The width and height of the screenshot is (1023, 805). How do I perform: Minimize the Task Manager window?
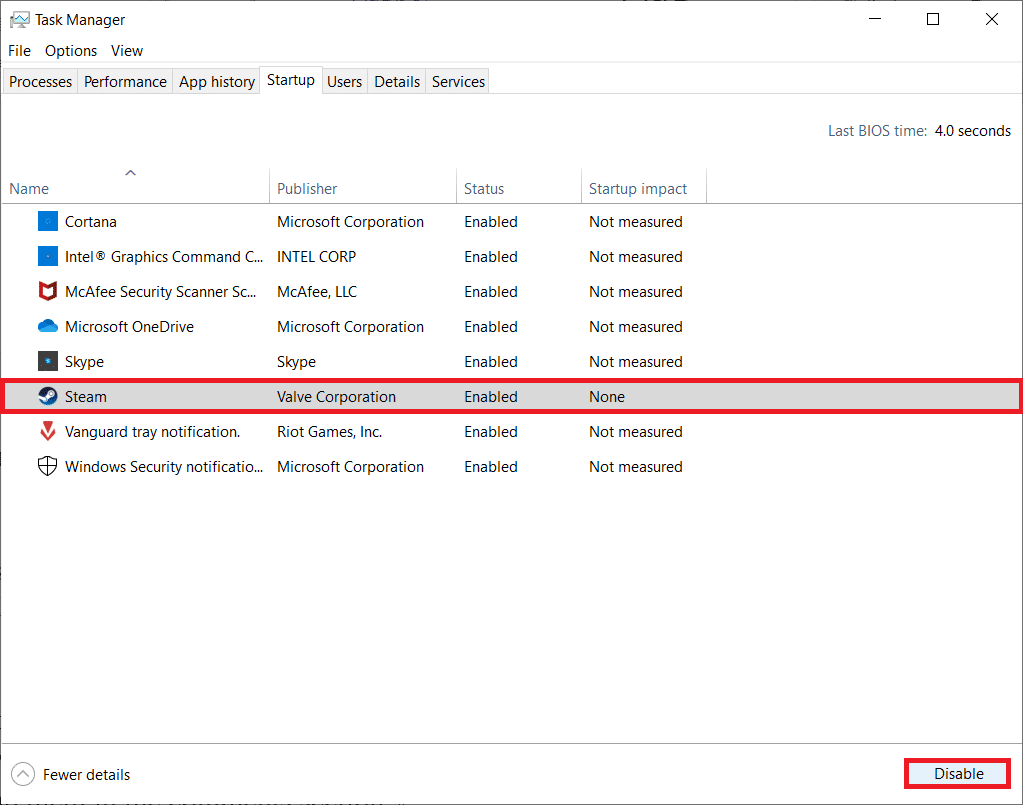[x=875, y=20]
